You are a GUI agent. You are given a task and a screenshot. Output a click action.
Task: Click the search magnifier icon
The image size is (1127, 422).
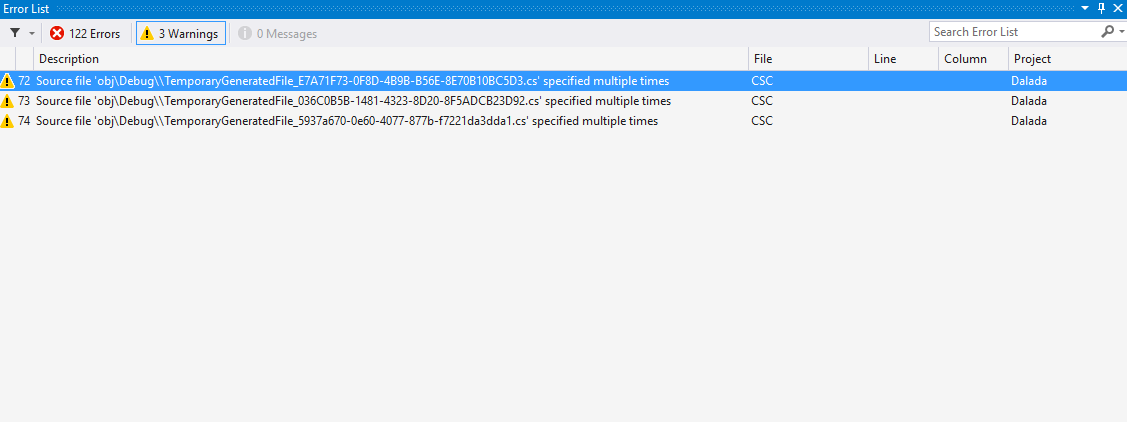(1108, 32)
